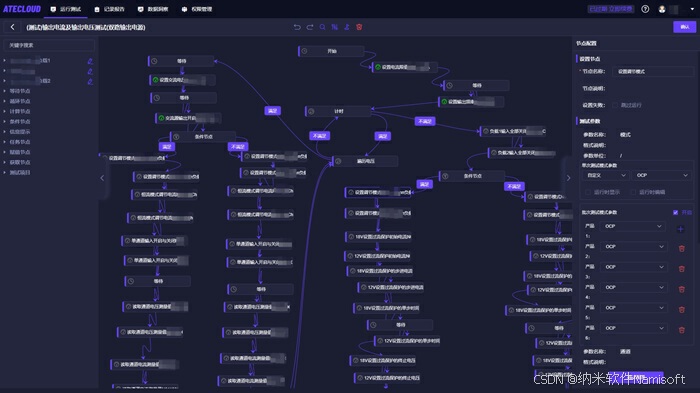700x393 pixels.
Task: Open the help question mark icon
Action: coord(645,9)
